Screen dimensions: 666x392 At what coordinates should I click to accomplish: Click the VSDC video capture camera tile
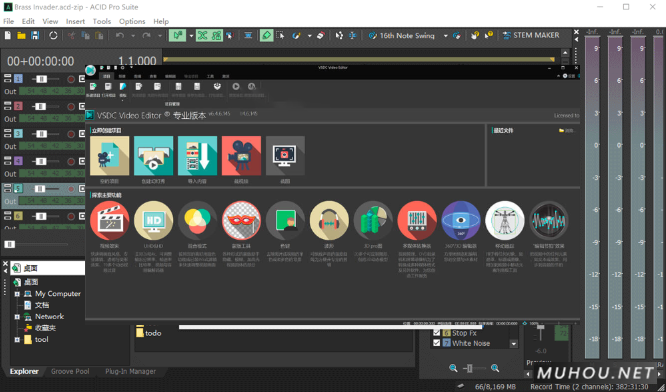(241, 155)
